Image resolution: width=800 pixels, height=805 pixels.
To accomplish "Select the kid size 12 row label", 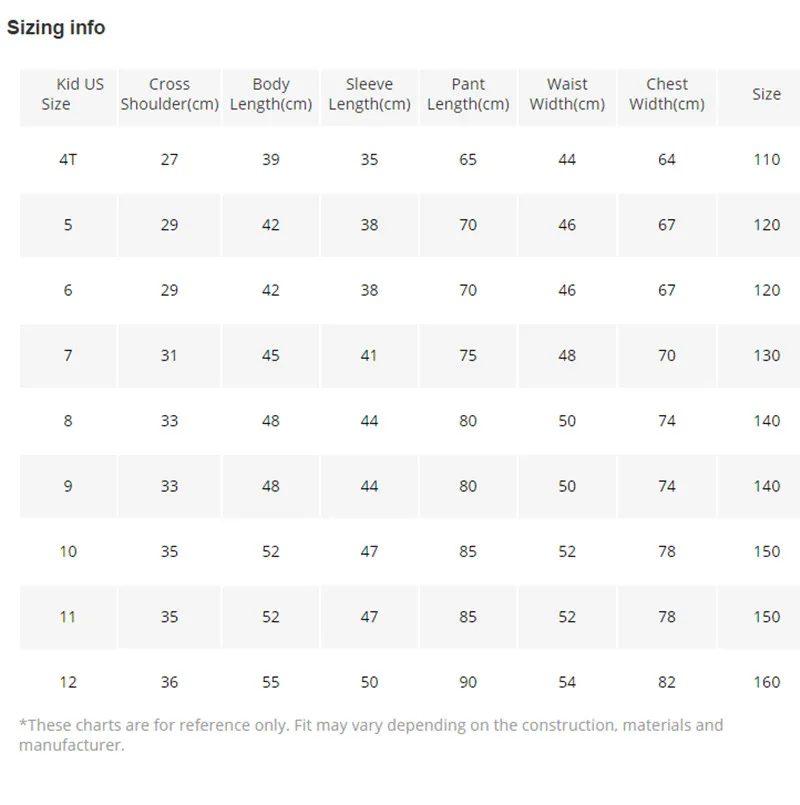I will (68, 682).
